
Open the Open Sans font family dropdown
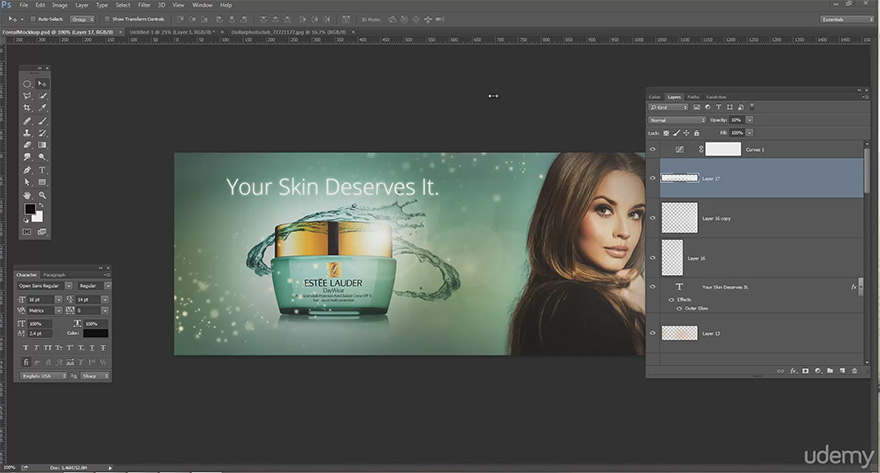point(44,286)
